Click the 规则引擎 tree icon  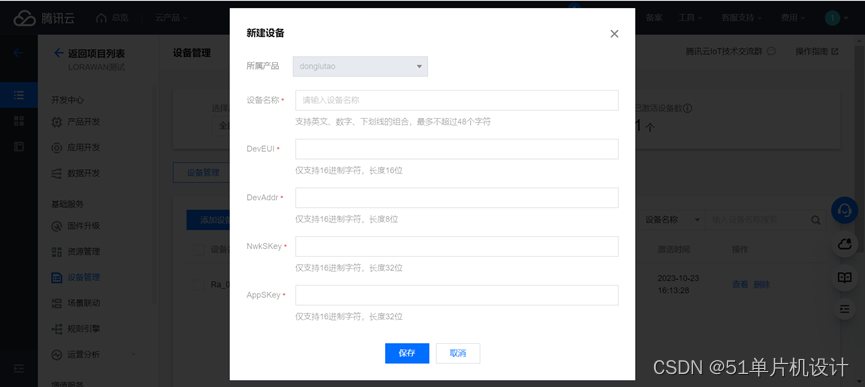point(56,329)
